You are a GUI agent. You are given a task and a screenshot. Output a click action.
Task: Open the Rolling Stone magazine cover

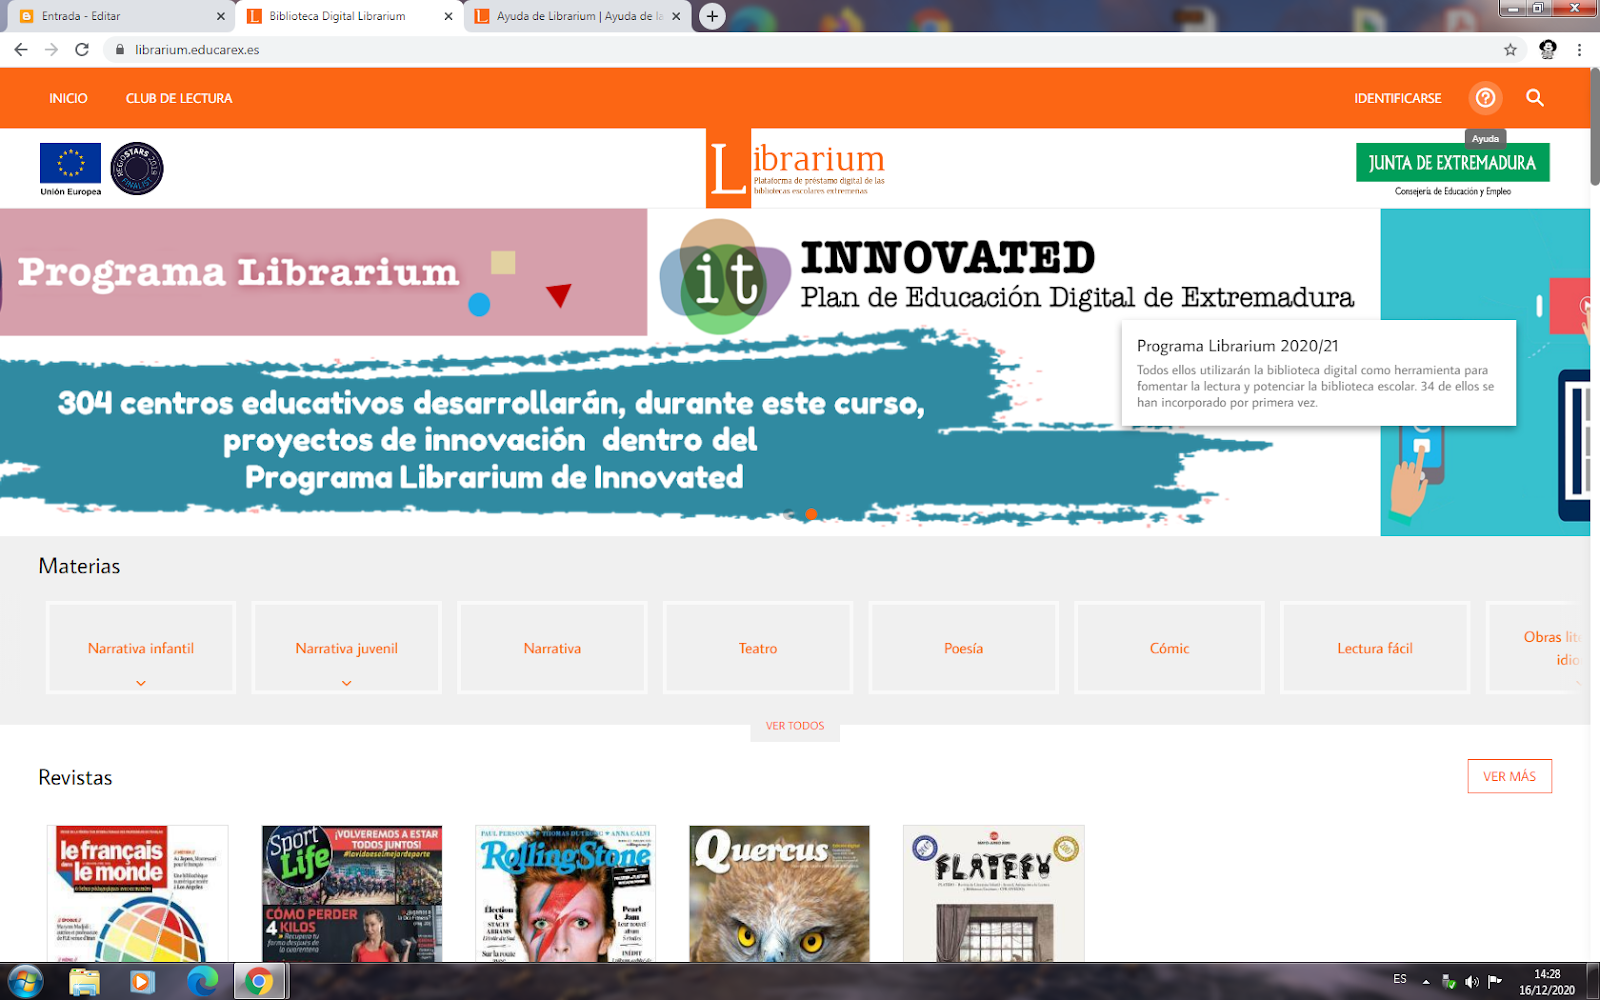pyautogui.click(x=565, y=893)
